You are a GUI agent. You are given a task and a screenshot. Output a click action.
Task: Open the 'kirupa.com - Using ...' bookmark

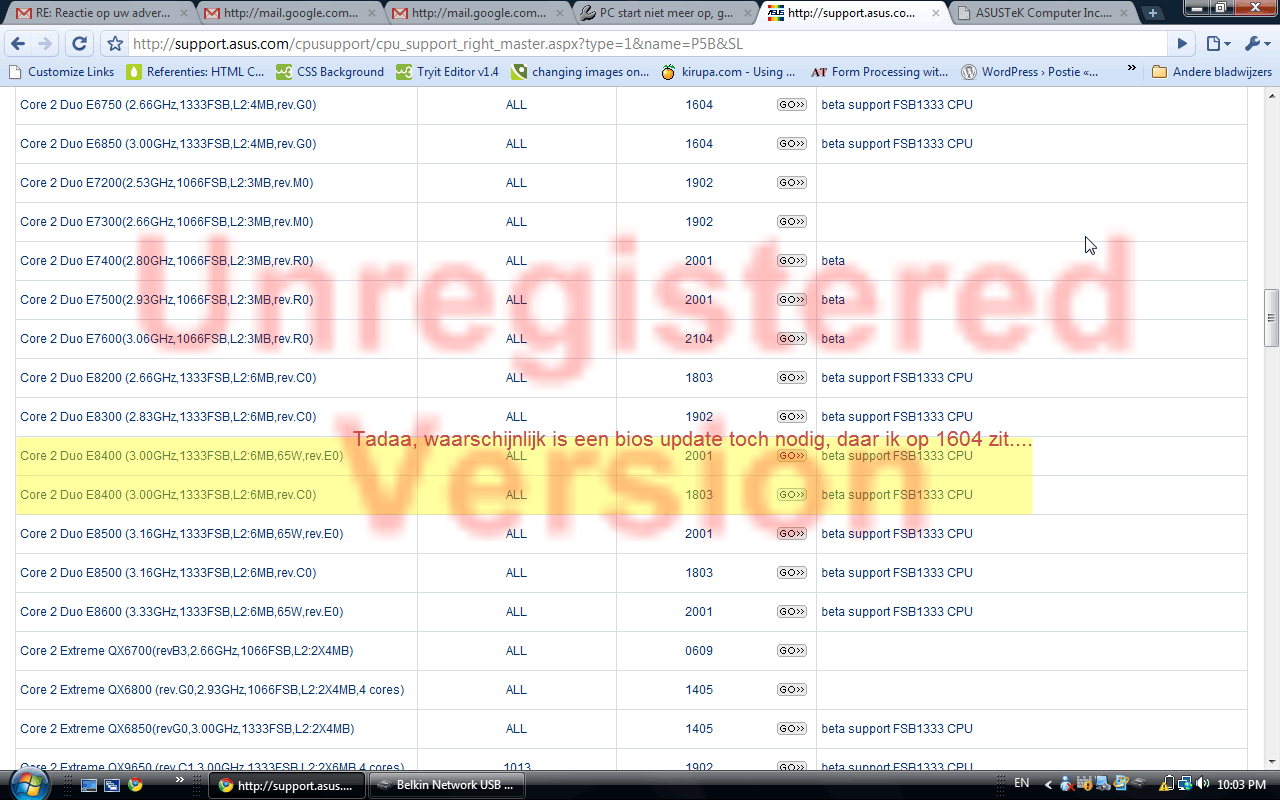[x=729, y=72]
